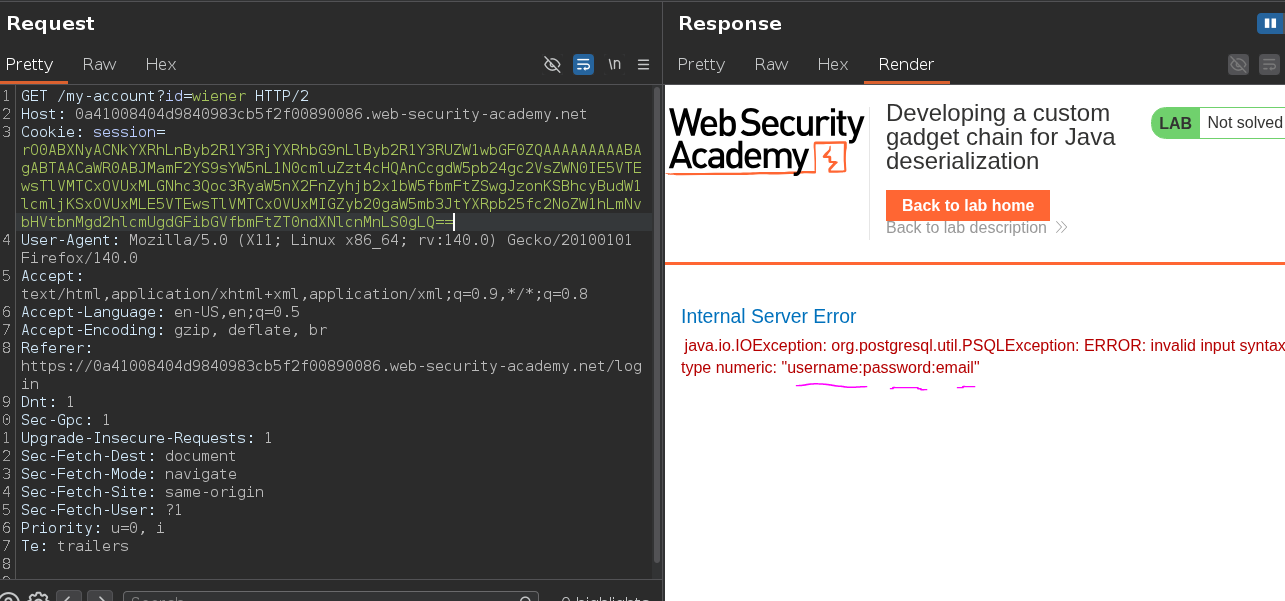Click the Back to lab home button
1285x601 pixels.
pyautogui.click(x=968, y=205)
